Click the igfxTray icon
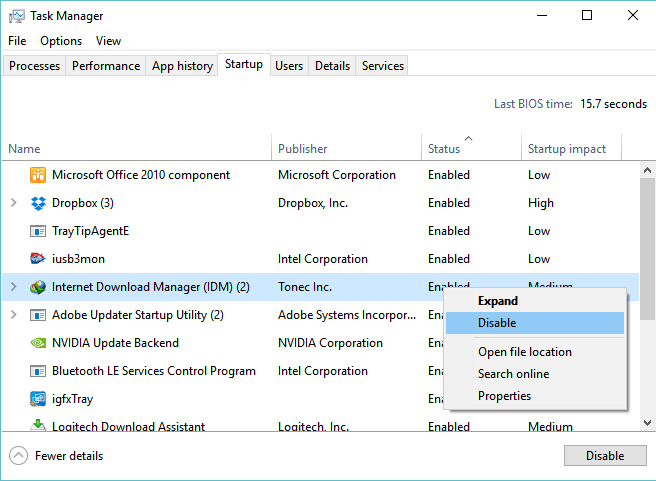 [38, 399]
